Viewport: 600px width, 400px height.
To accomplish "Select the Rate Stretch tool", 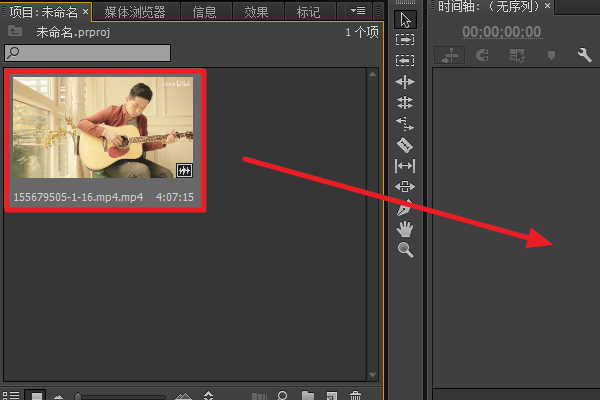I will tap(405, 124).
